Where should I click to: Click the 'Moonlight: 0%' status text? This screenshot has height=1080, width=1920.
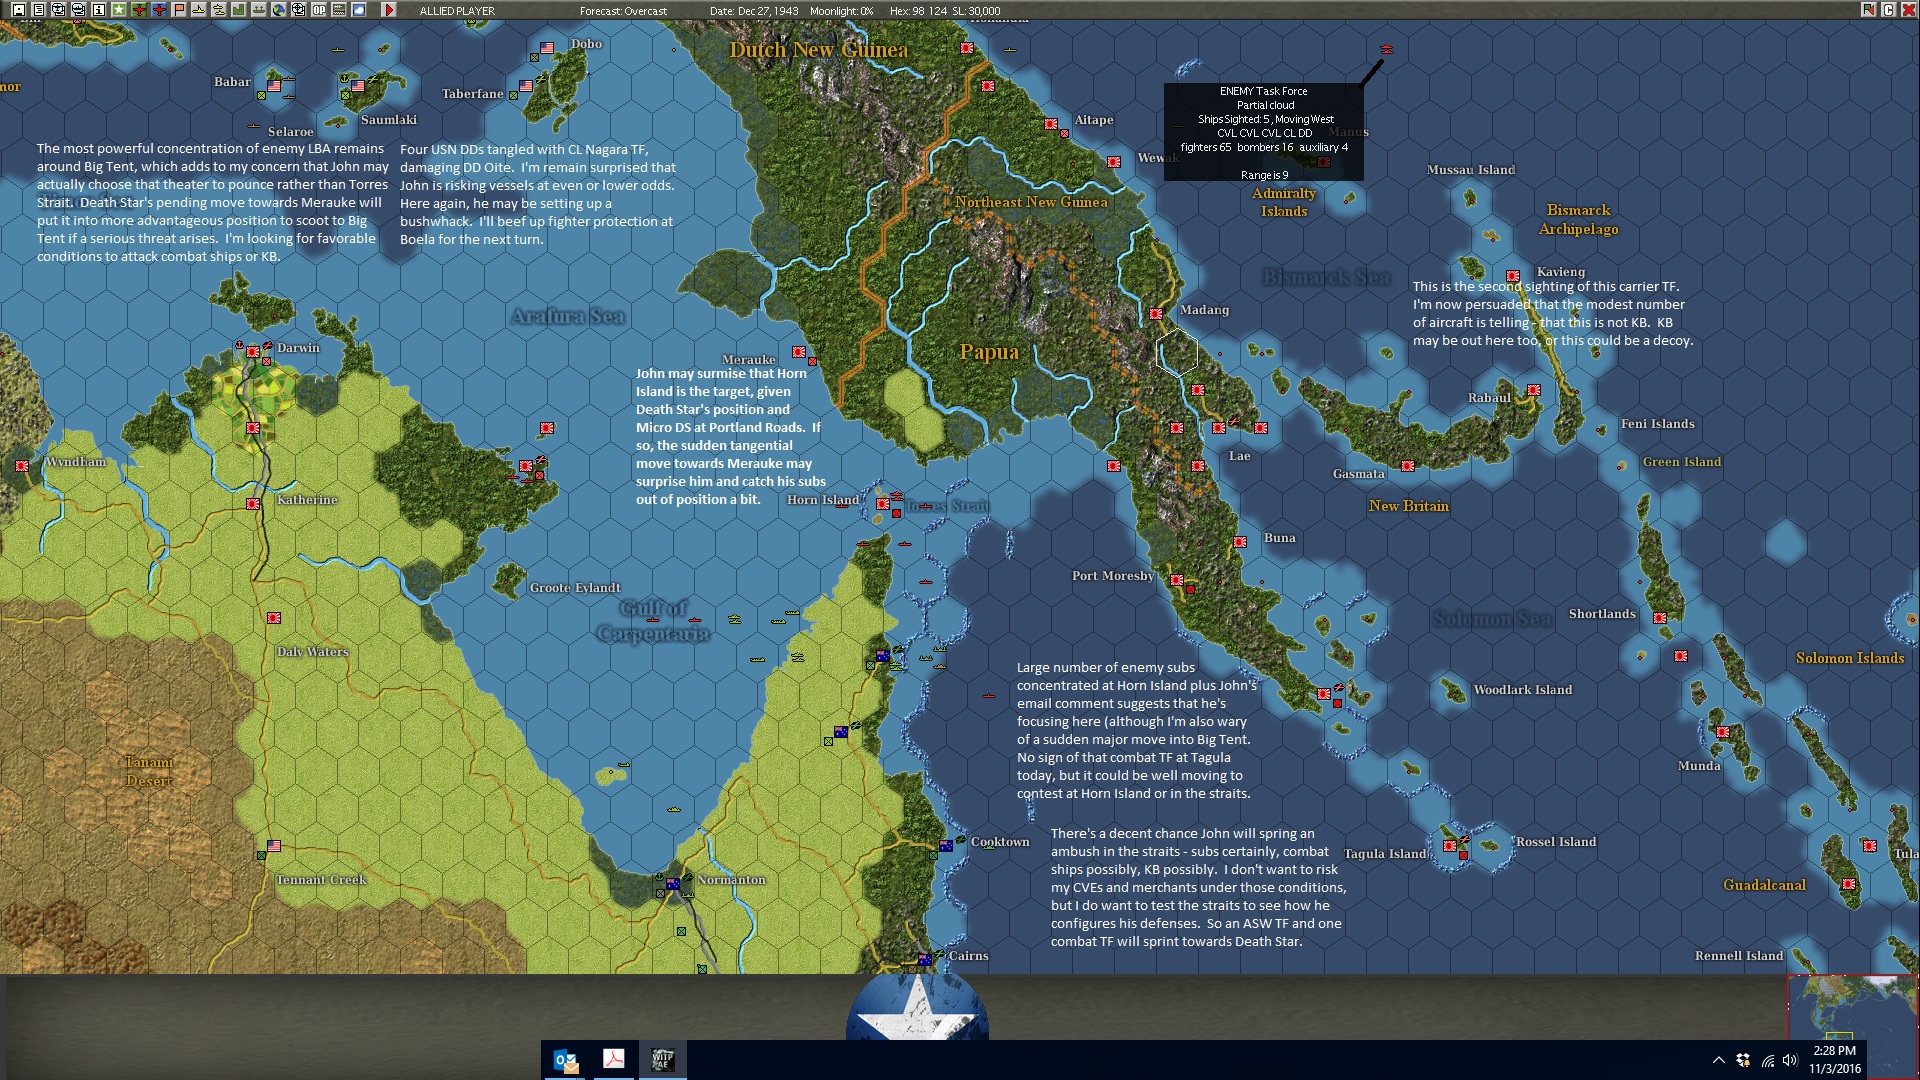[x=842, y=11]
